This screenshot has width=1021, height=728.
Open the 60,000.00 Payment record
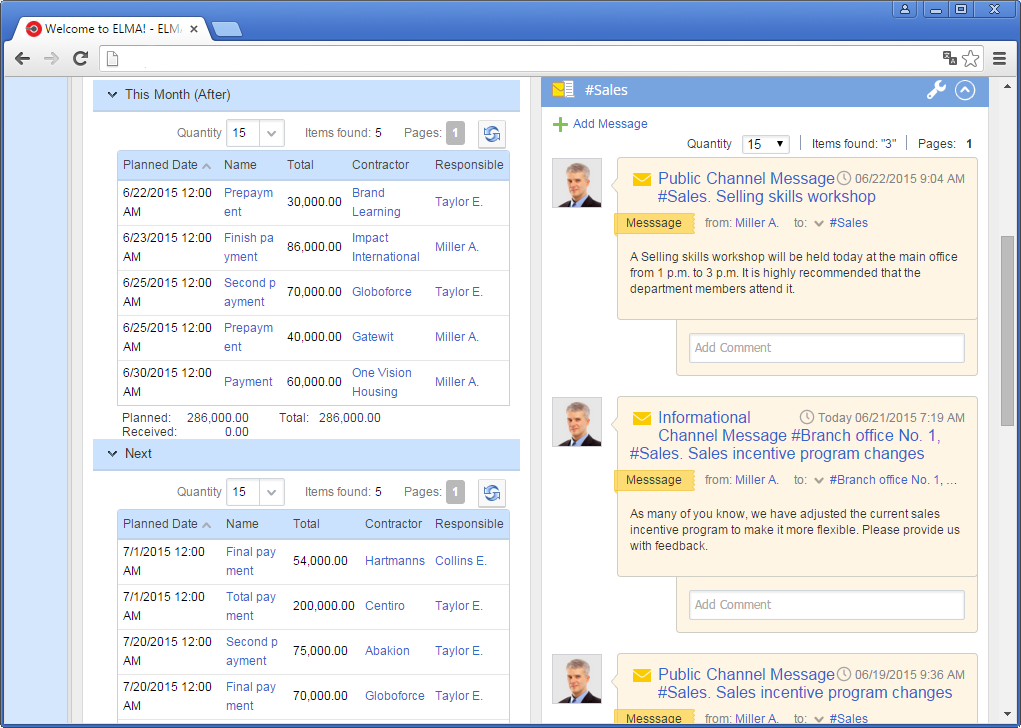(248, 382)
